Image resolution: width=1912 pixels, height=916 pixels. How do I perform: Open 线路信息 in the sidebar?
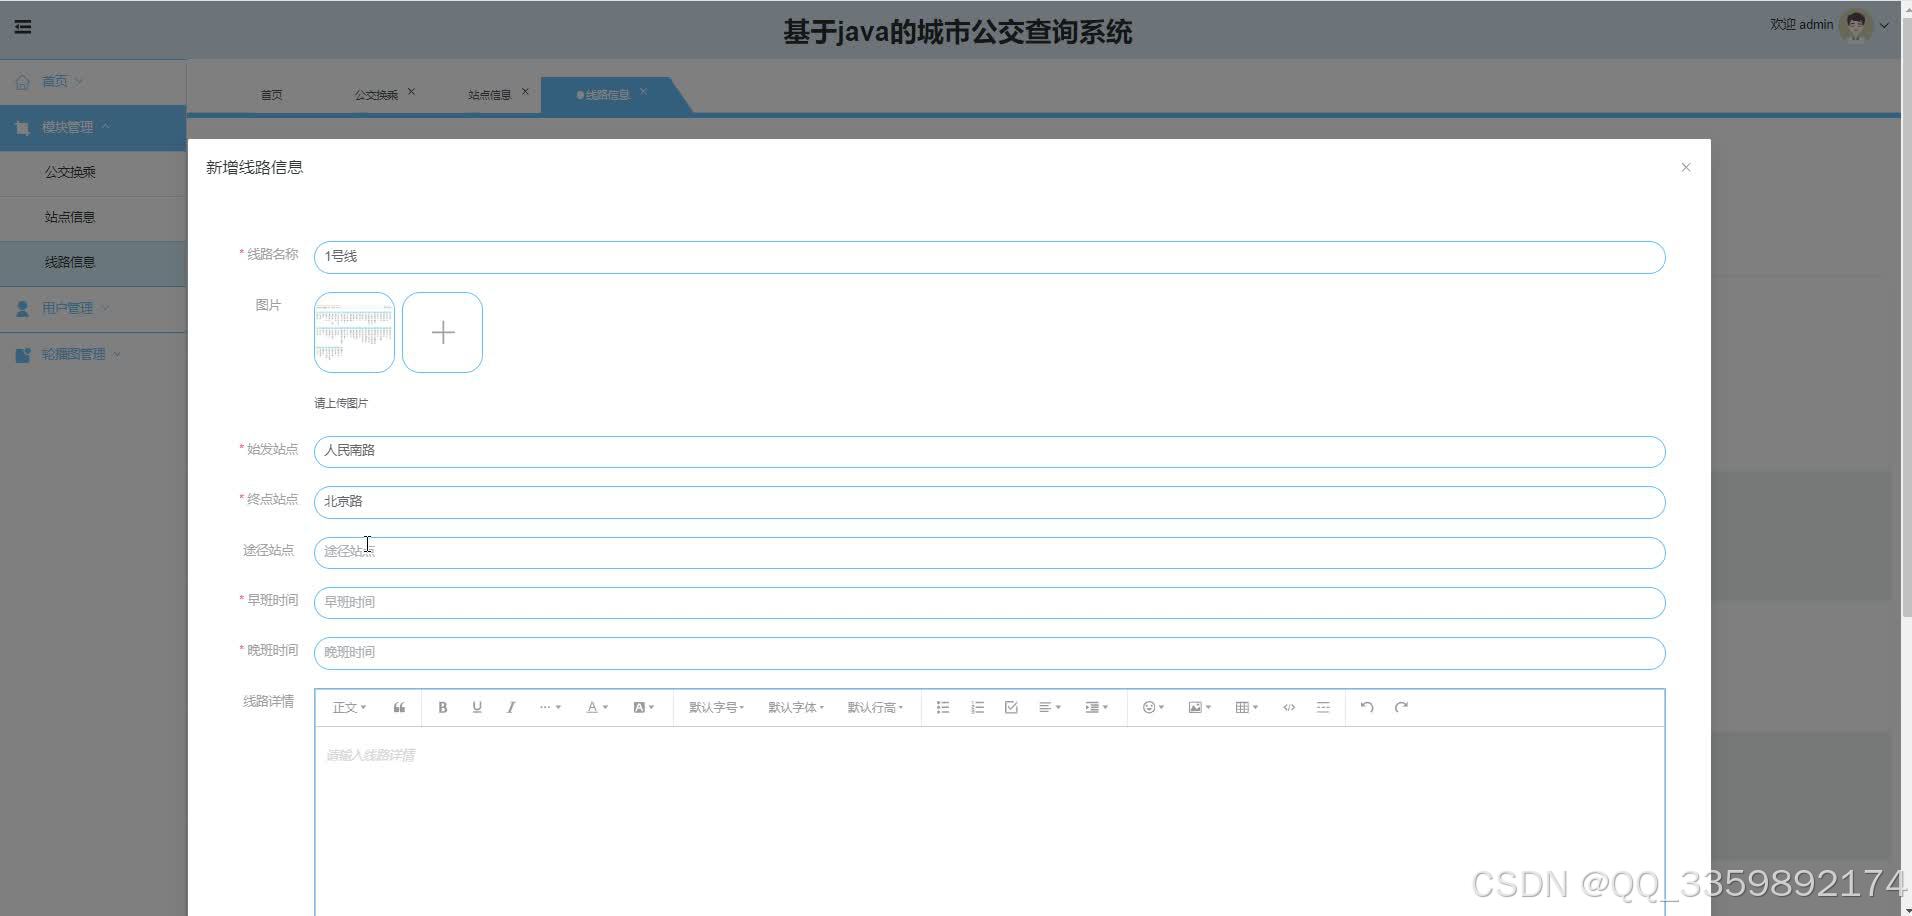(93, 262)
